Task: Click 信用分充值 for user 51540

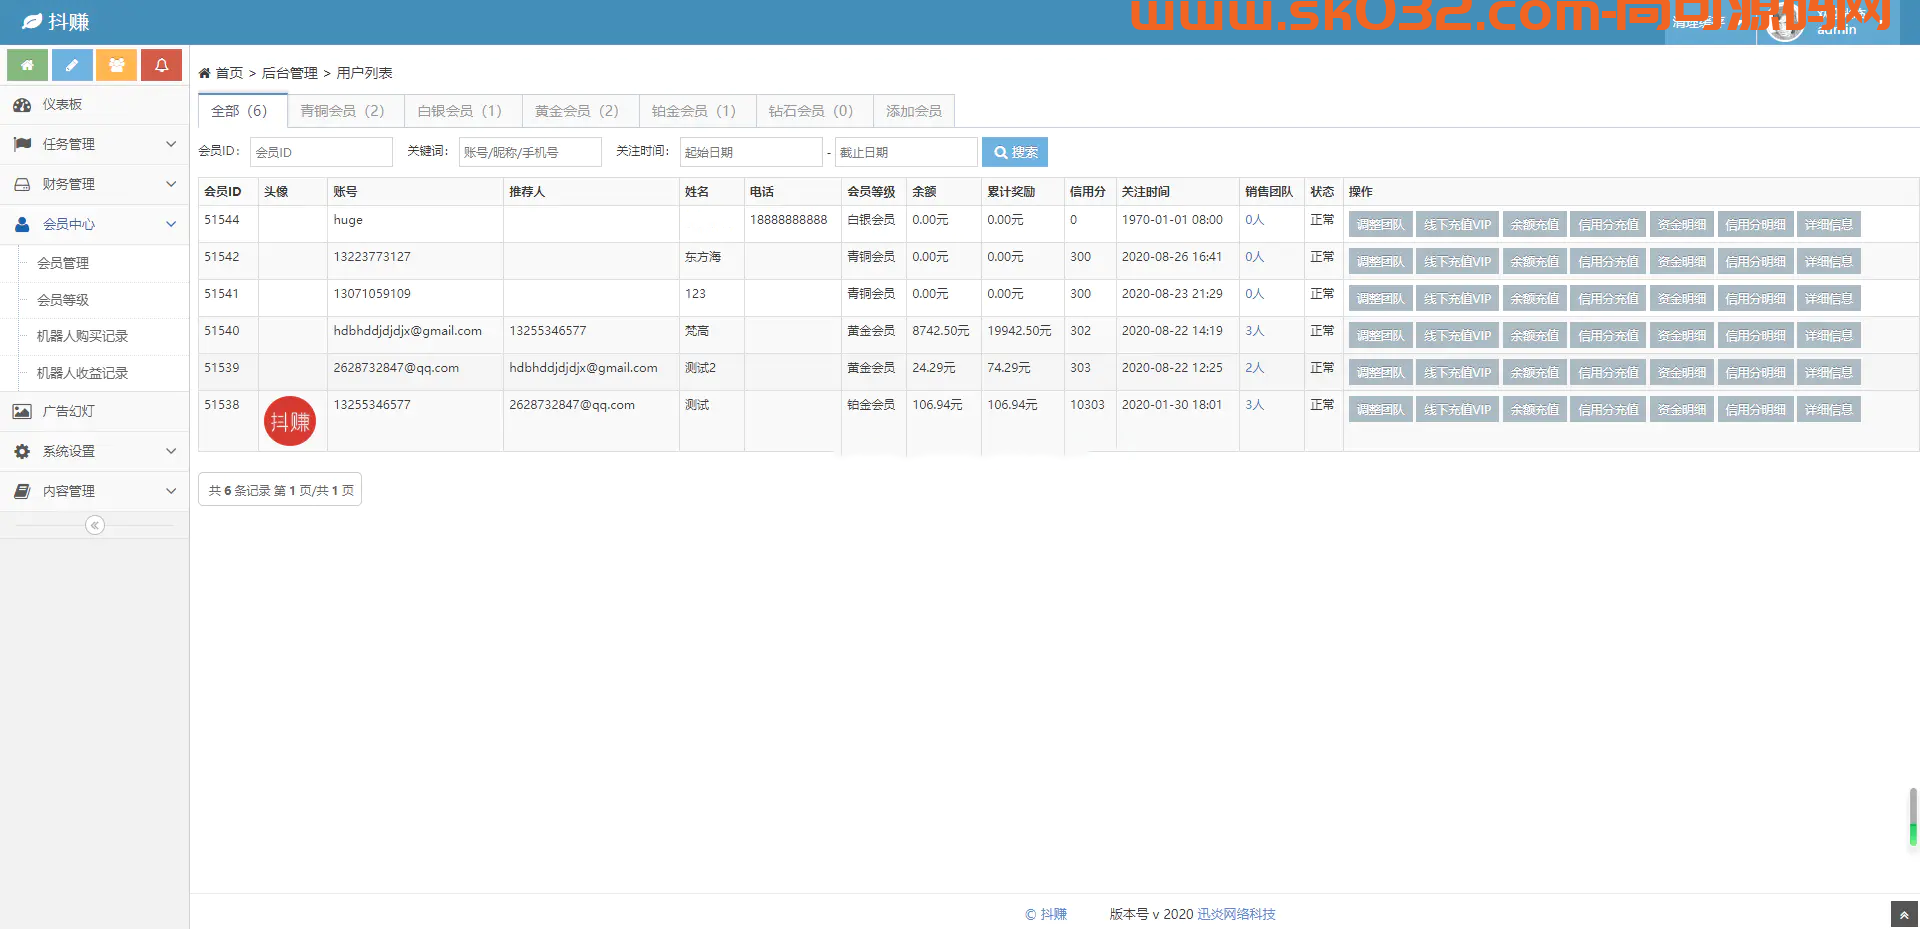Action: [1608, 336]
